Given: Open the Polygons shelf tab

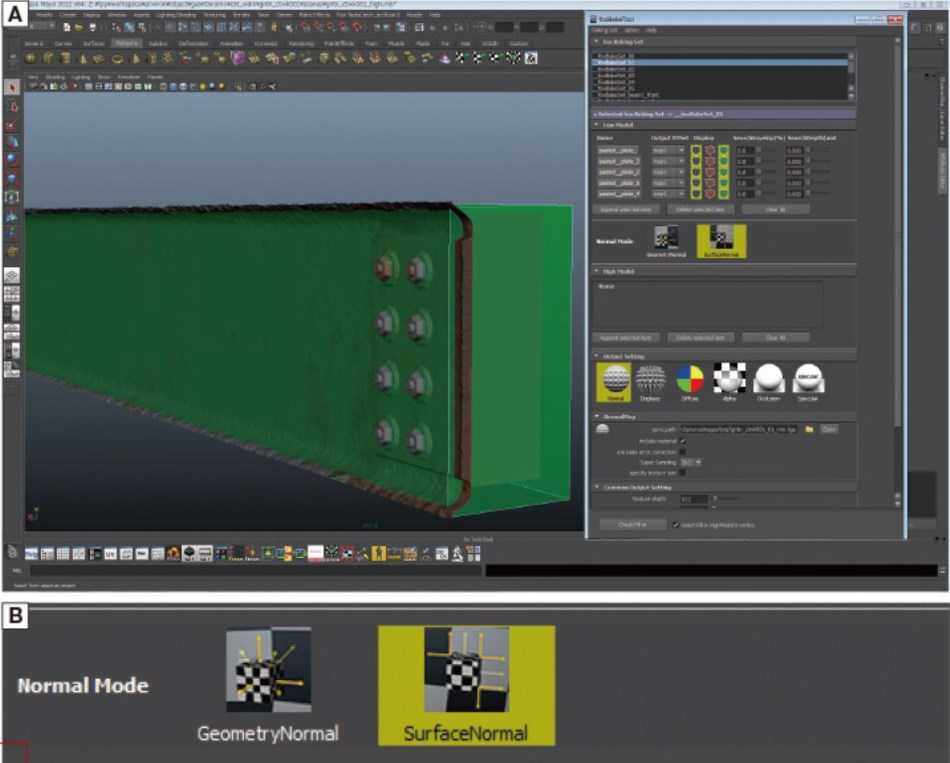Looking at the screenshot, I should [x=126, y=44].
